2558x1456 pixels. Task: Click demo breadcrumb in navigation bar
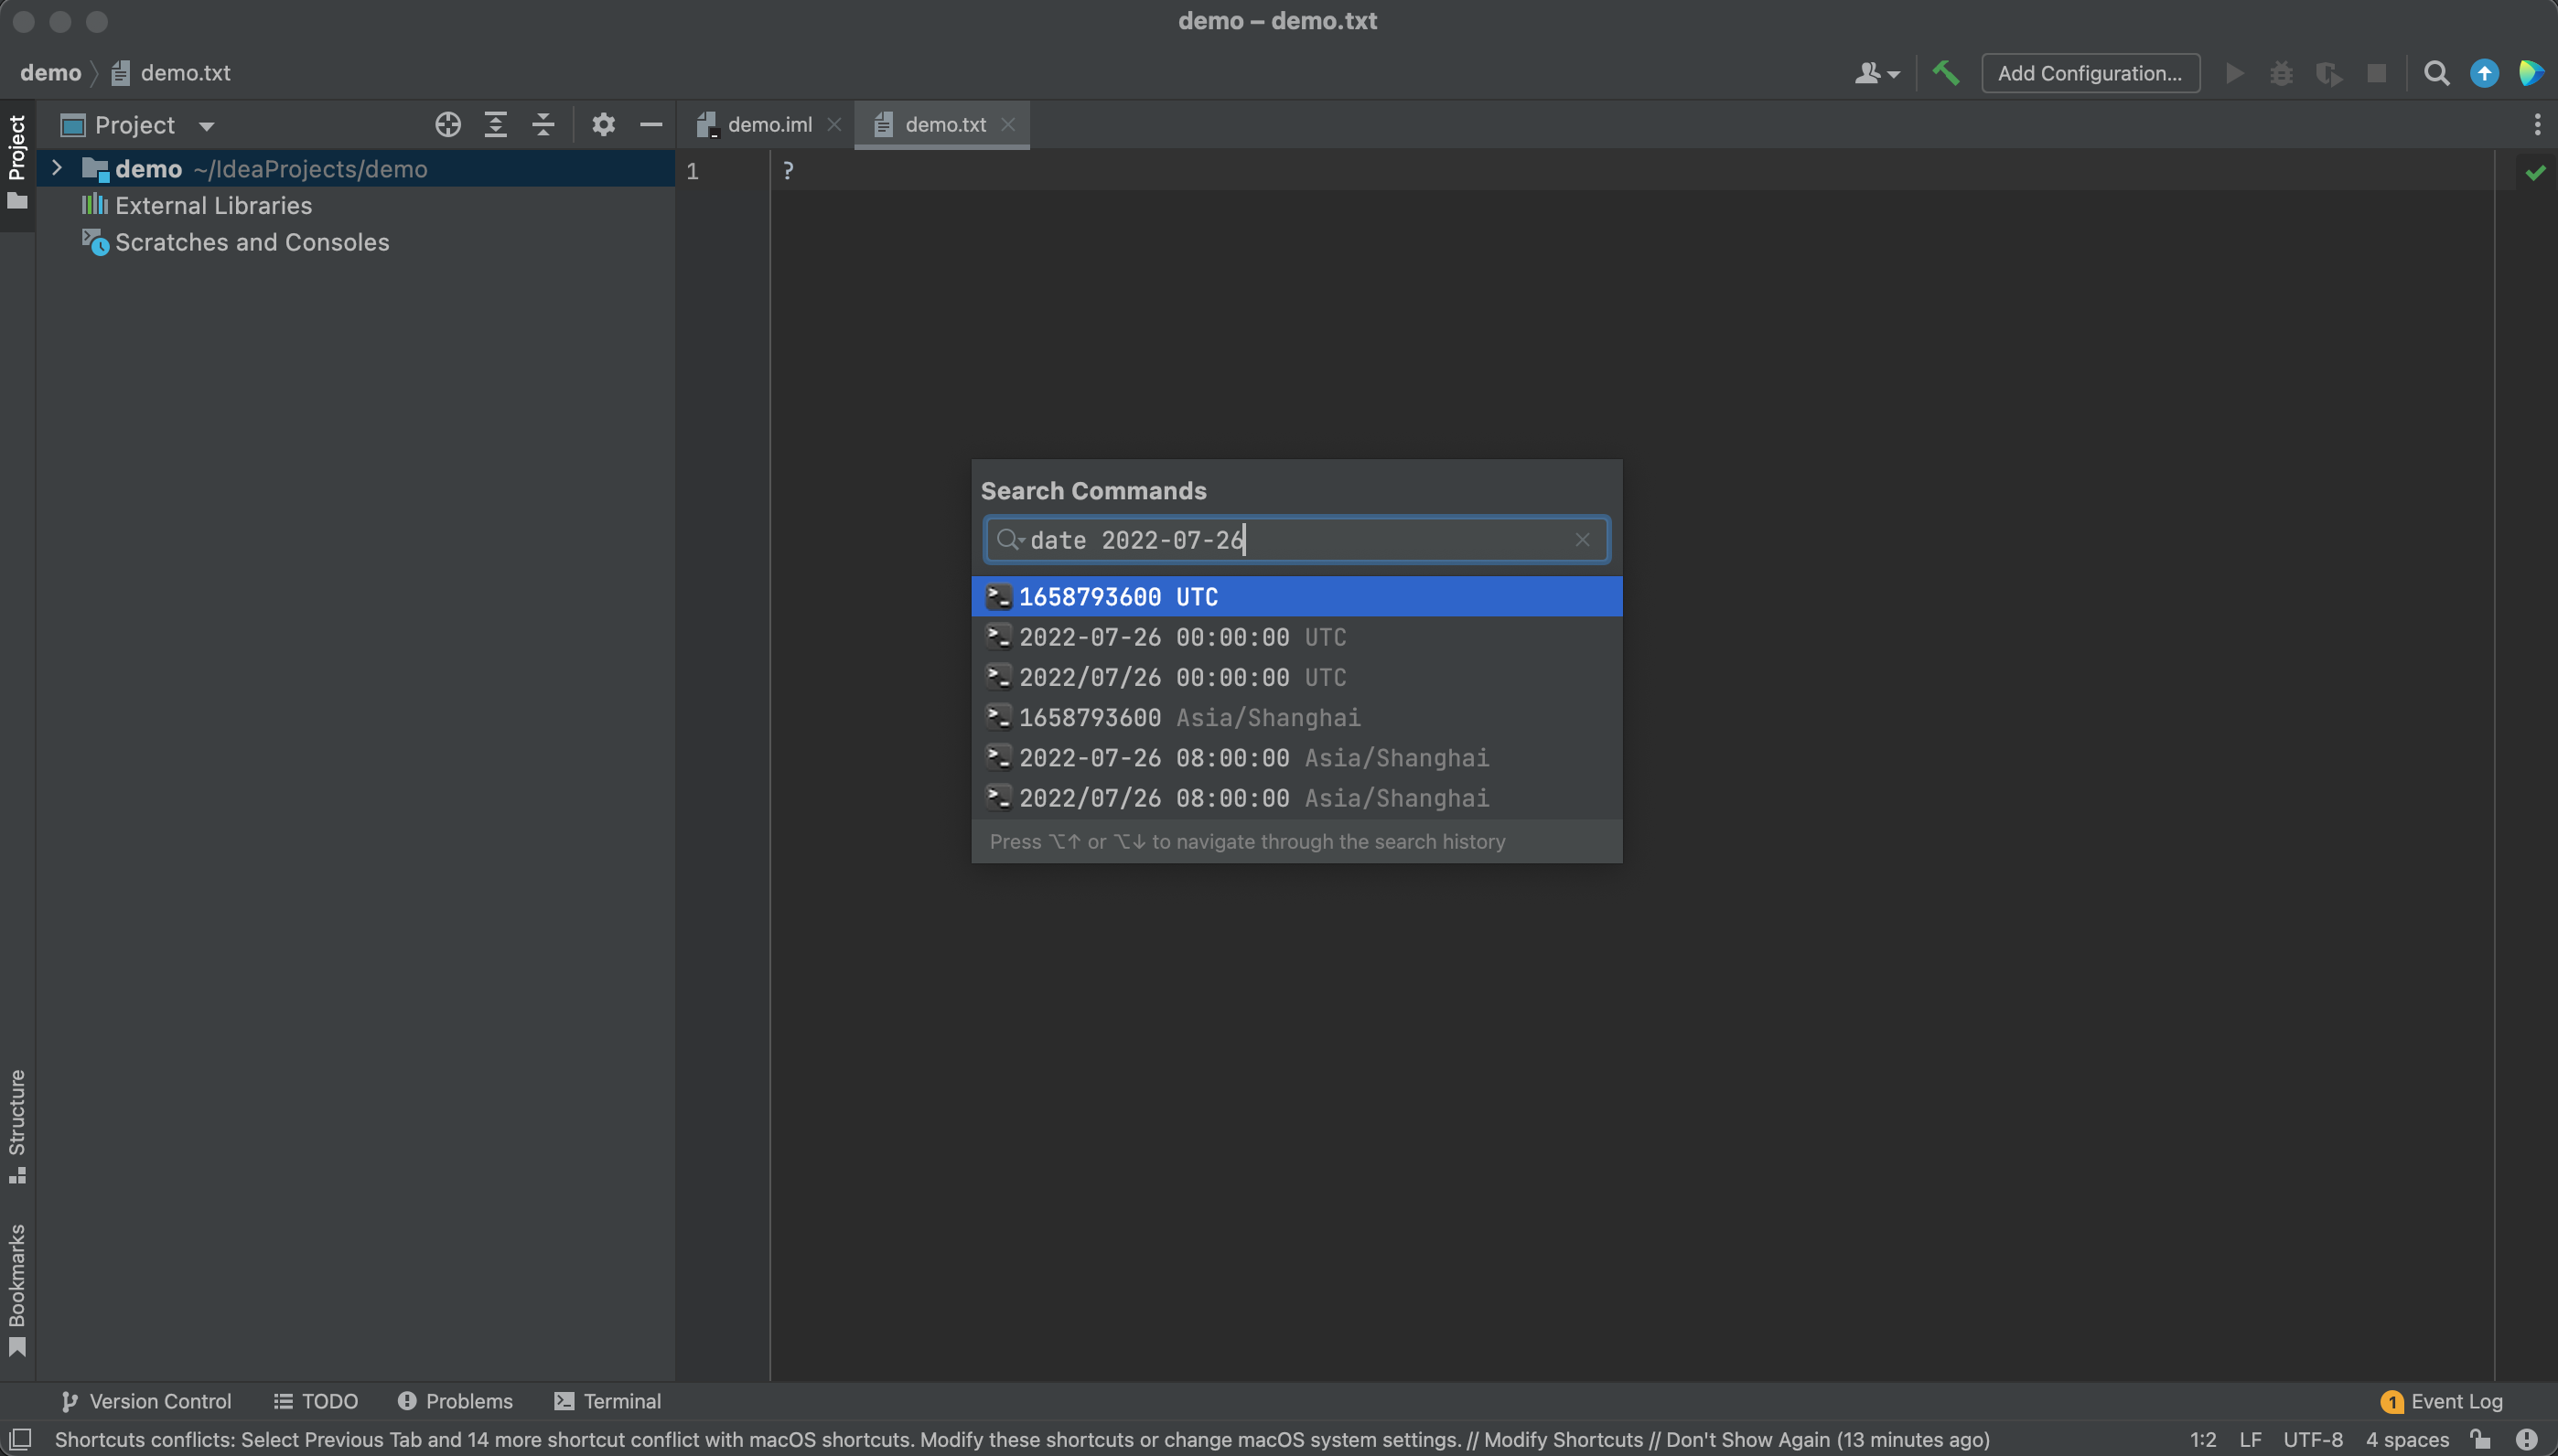[x=50, y=73]
